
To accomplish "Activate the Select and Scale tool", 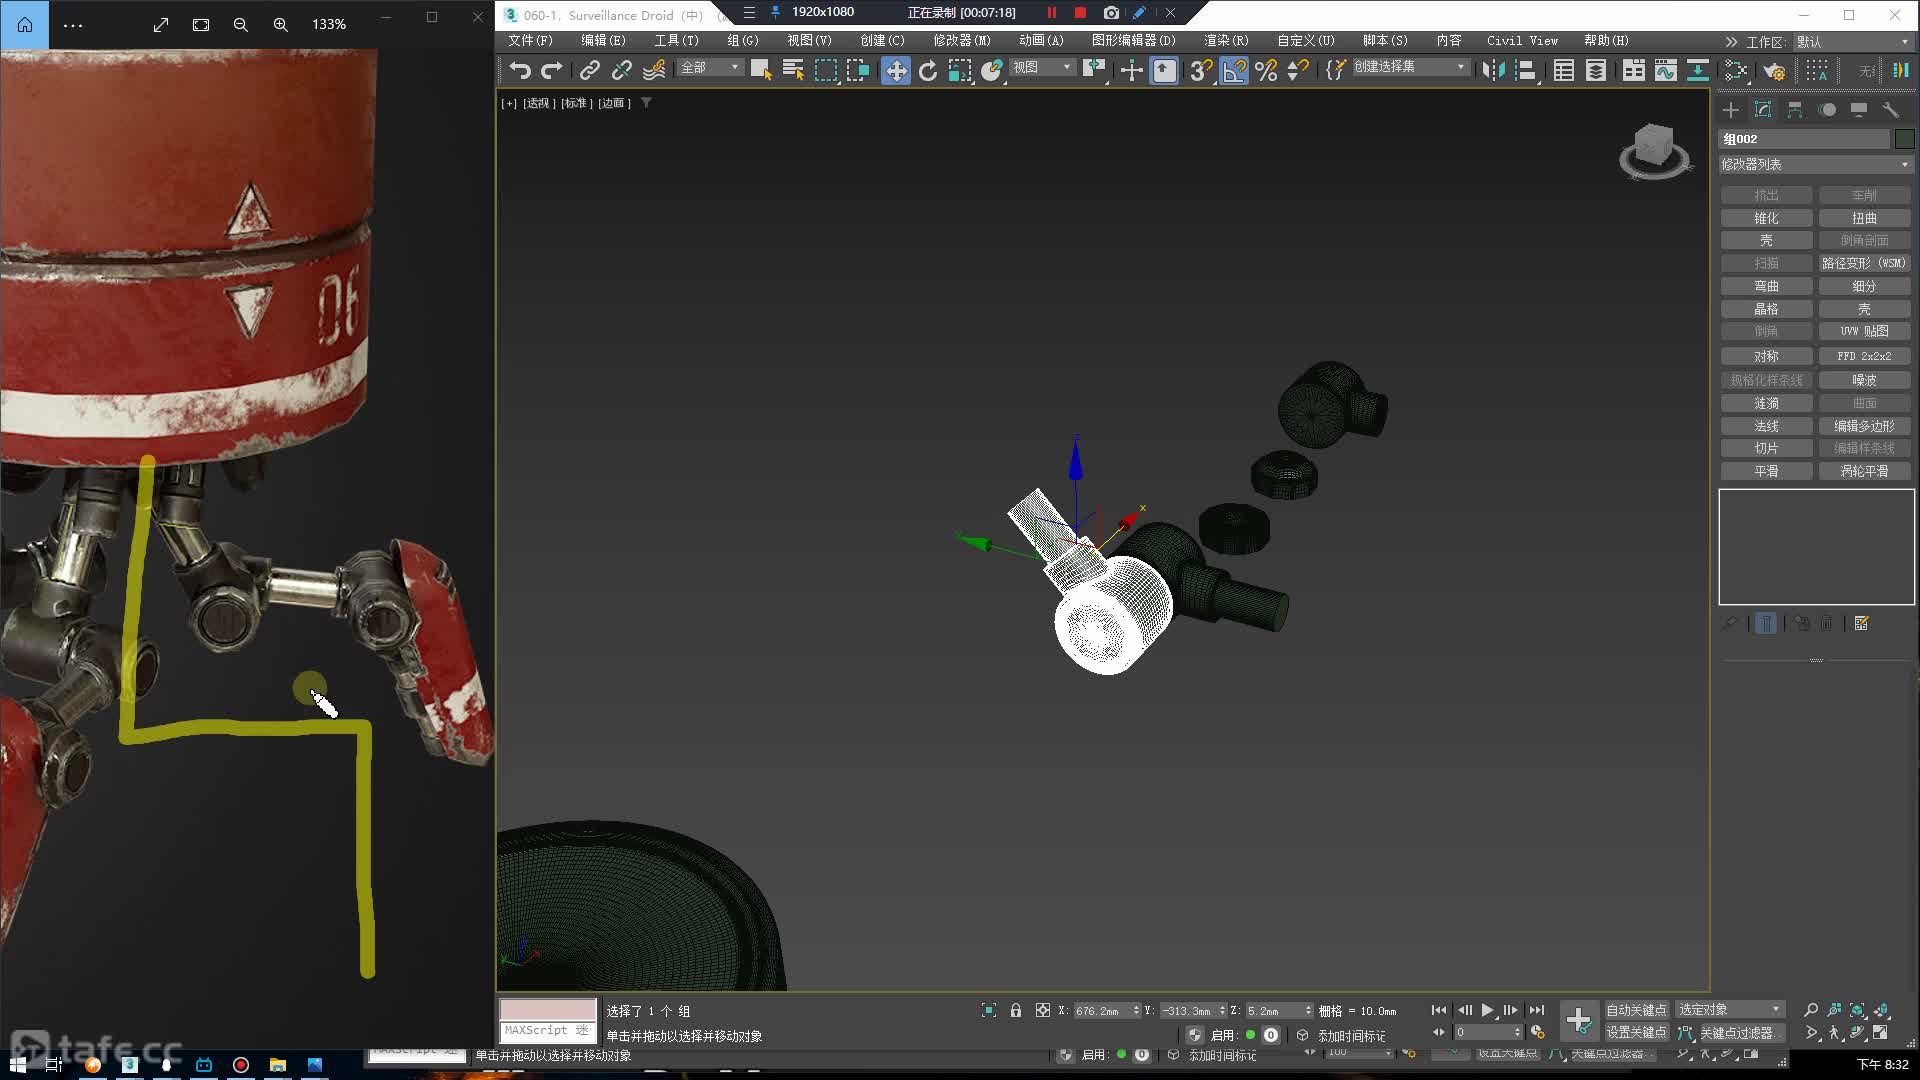I will [960, 70].
